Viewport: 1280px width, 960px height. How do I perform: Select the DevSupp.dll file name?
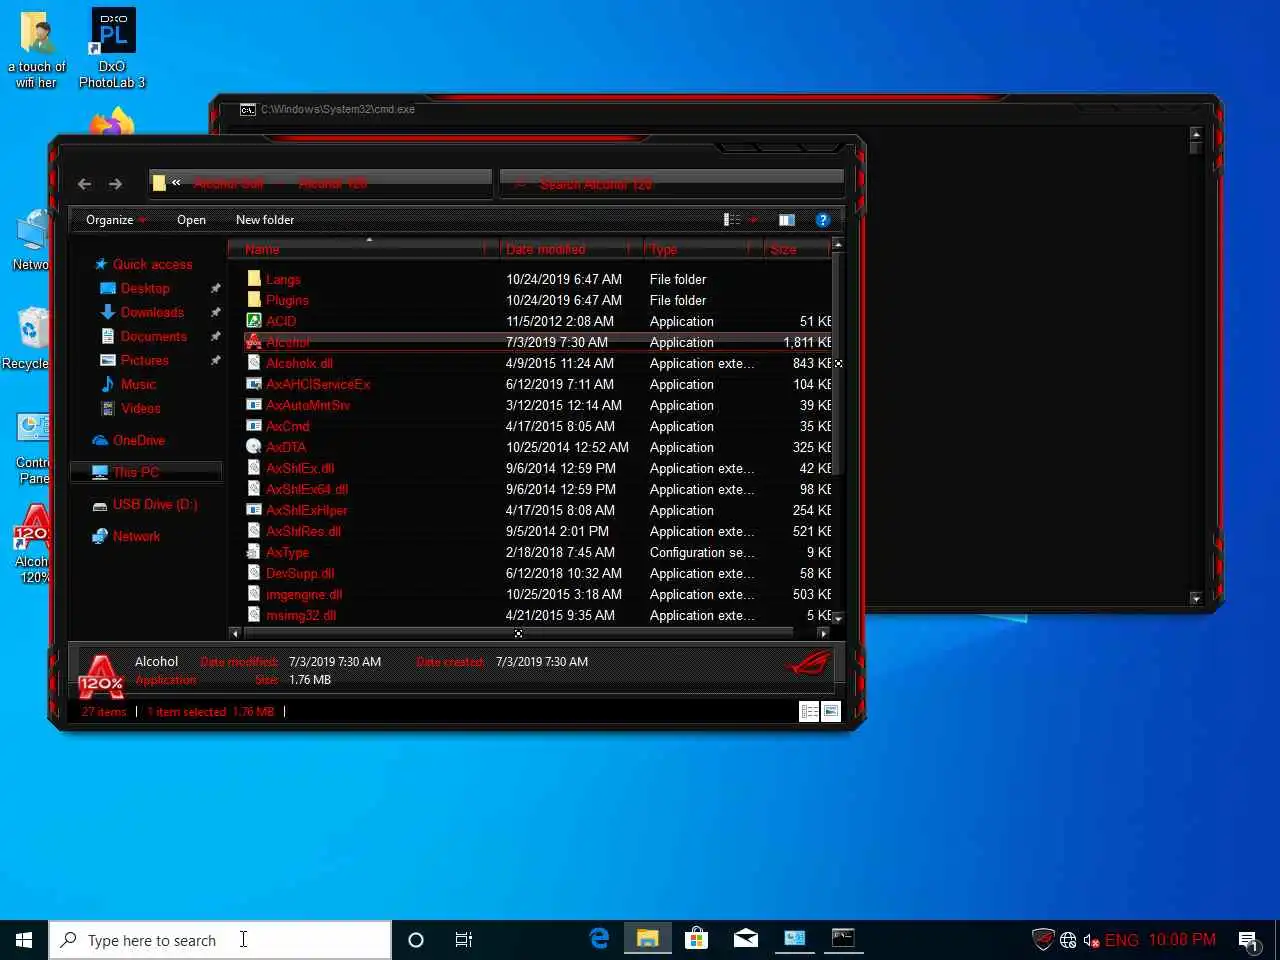[300, 573]
